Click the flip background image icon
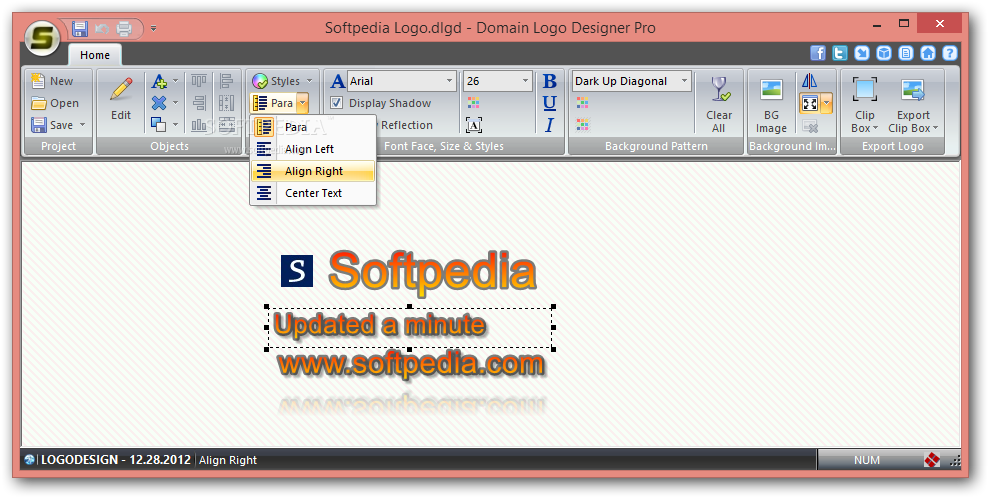This screenshot has width=989, height=498. pyautogui.click(x=809, y=81)
